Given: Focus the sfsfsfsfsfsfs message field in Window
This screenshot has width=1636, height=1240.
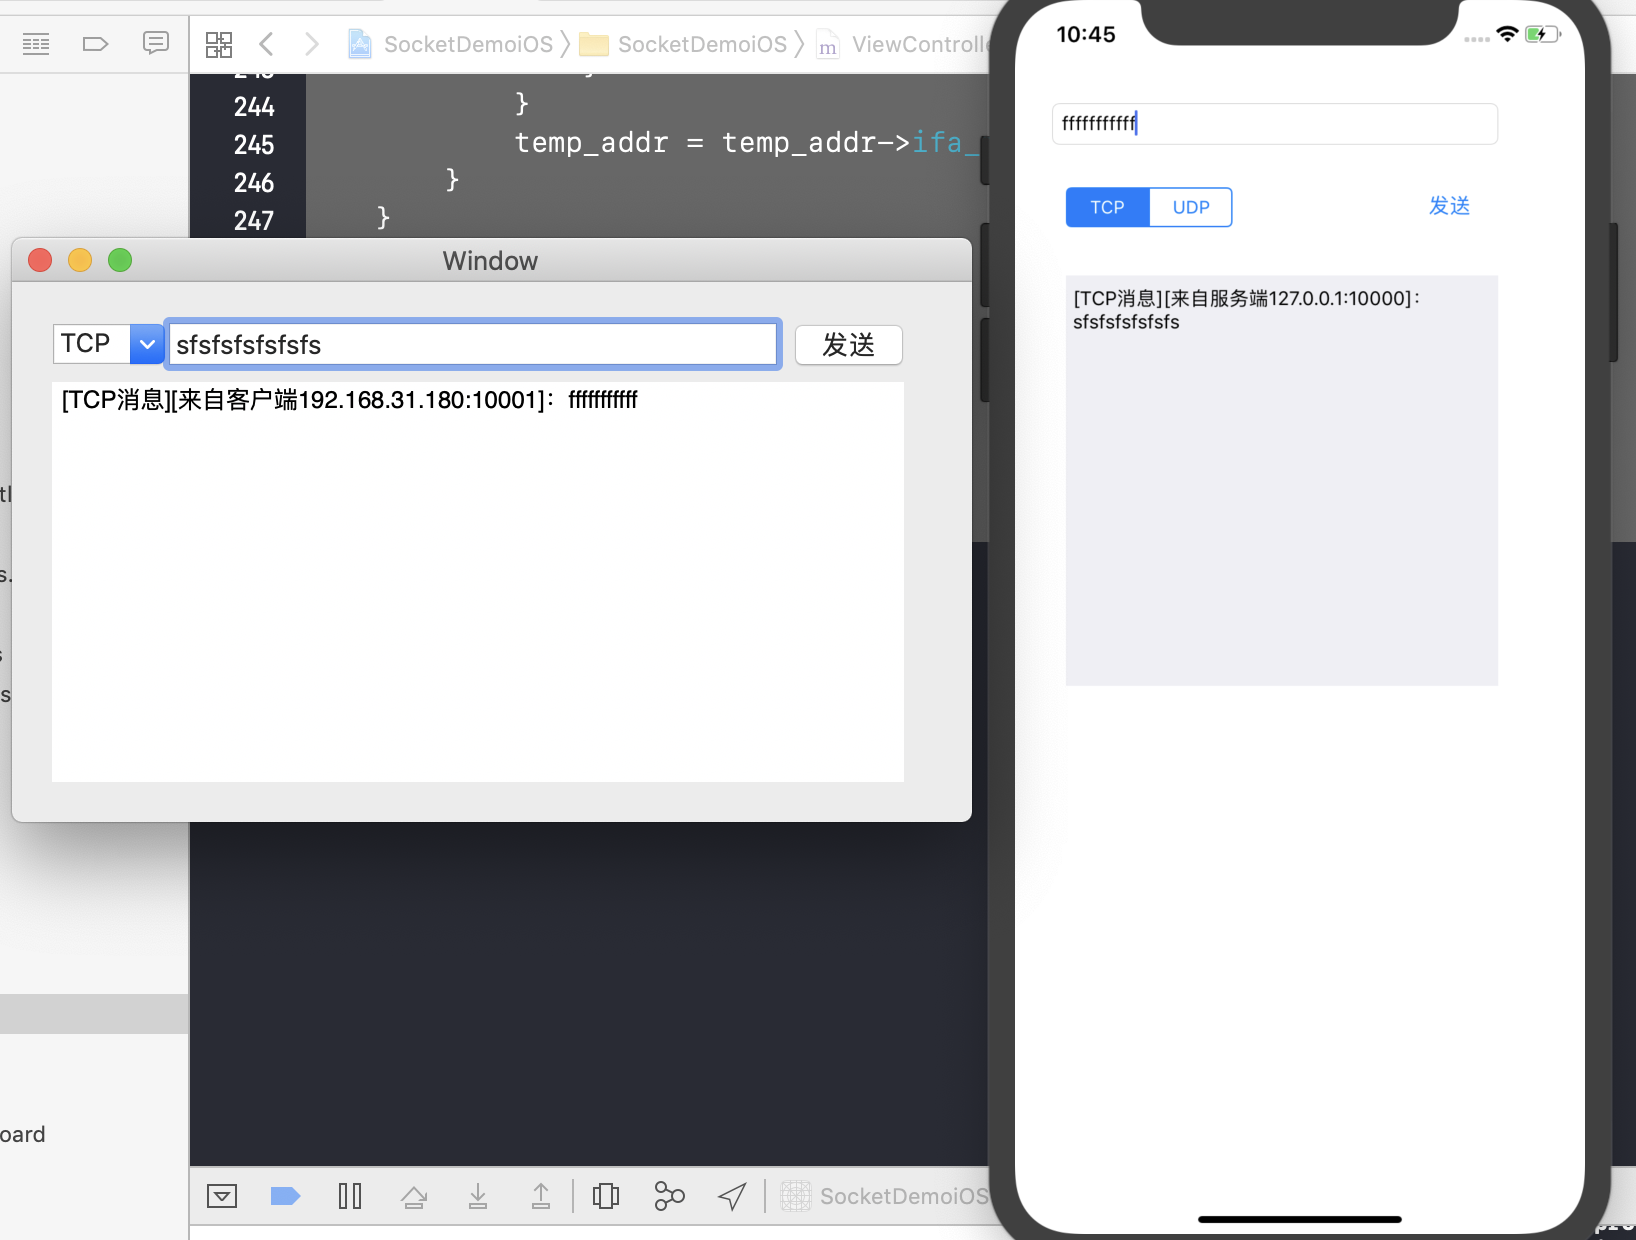Looking at the screenshot, I should coord(472,345).
